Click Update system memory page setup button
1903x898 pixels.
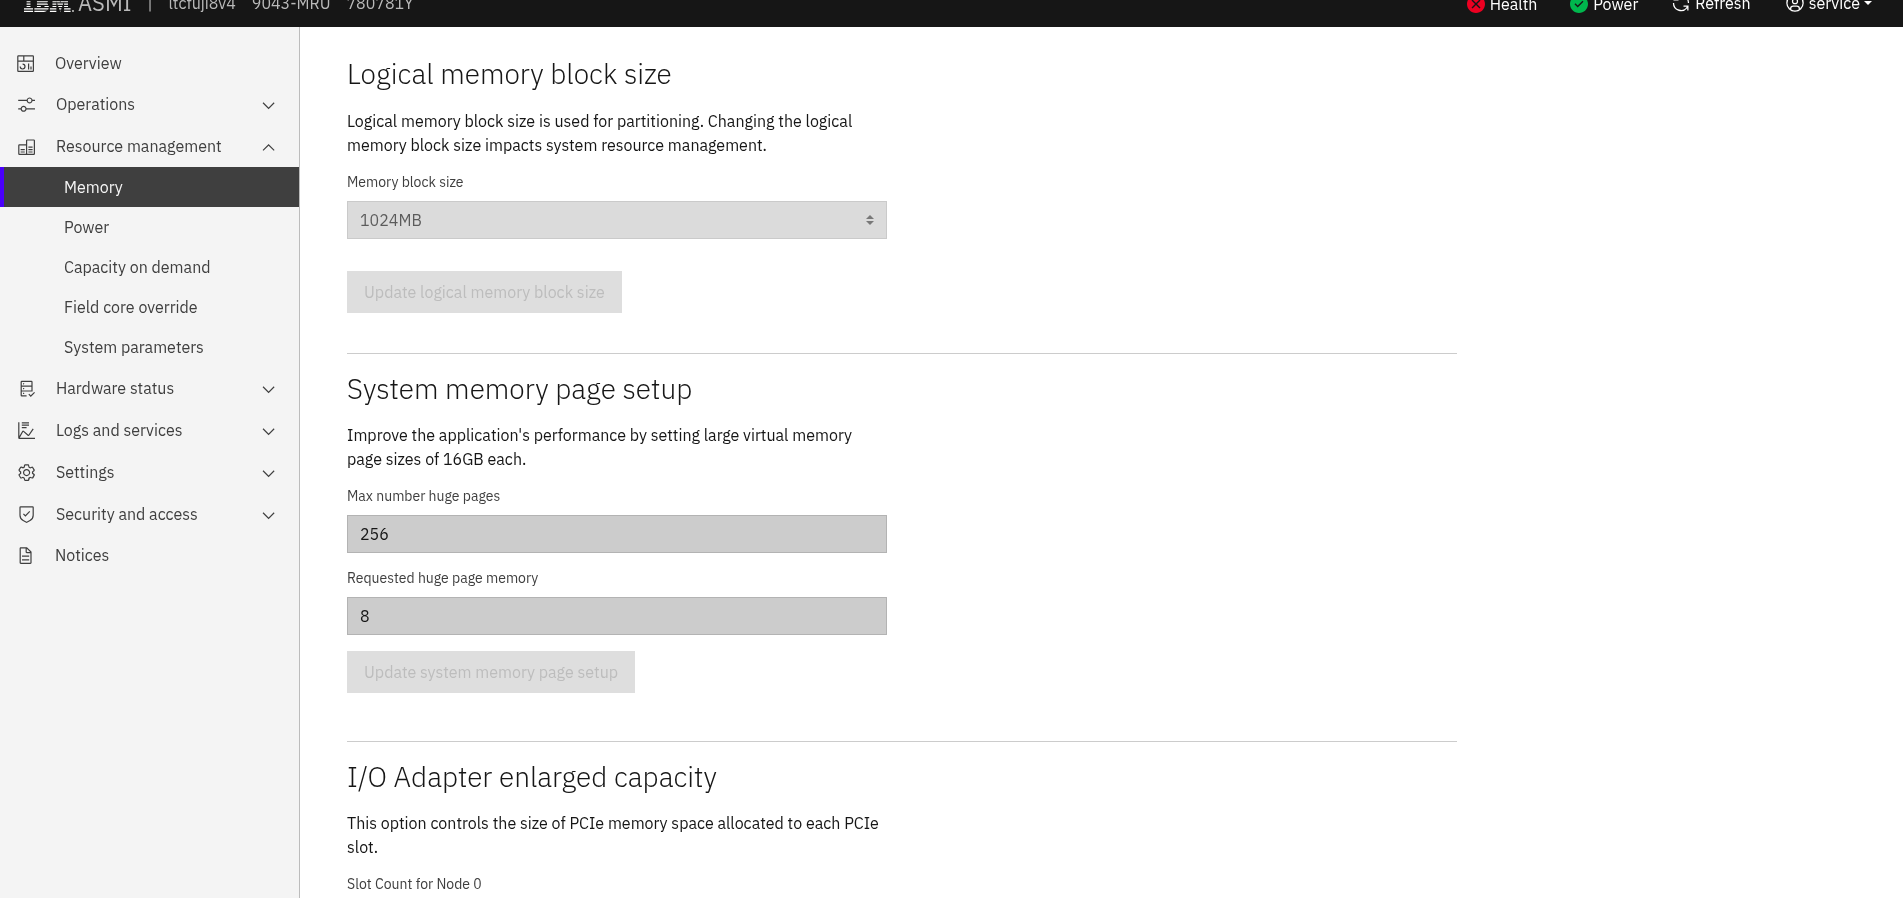490,672
